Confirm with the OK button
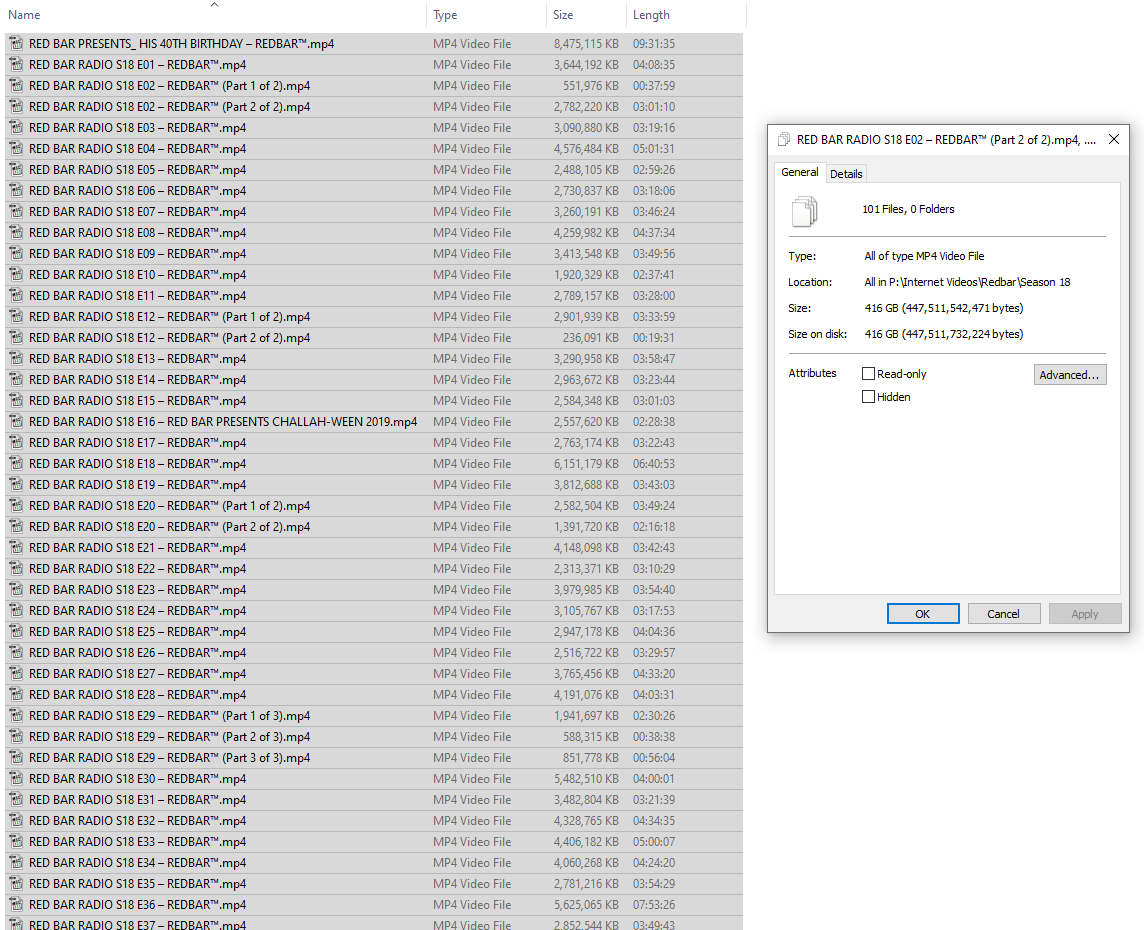 [x=923, y=613]
